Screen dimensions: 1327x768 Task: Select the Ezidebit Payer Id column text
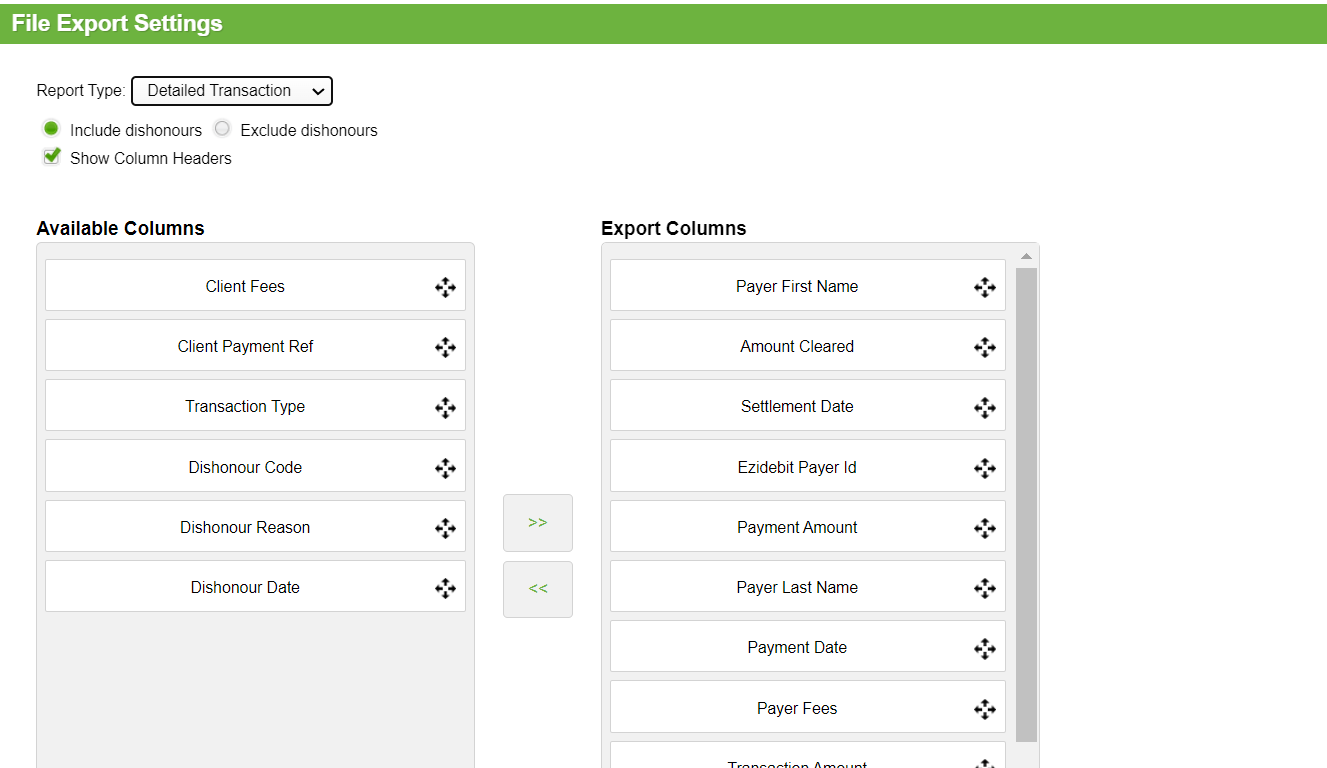click(x=797, y=468)
